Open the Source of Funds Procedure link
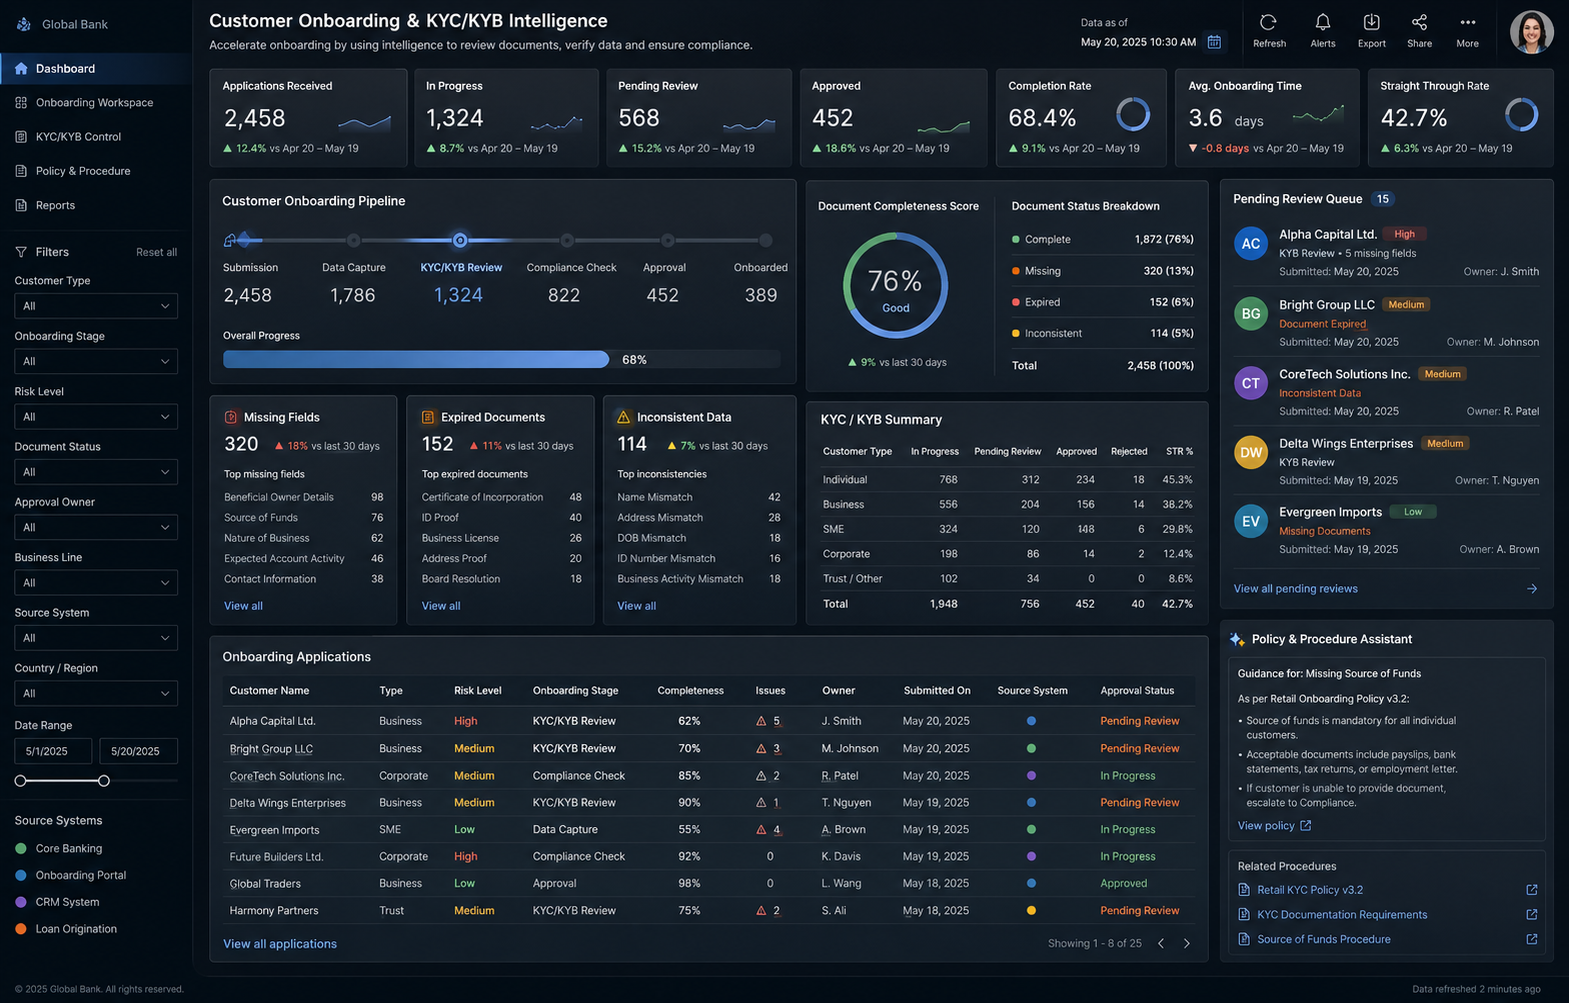 [1323, 939]
